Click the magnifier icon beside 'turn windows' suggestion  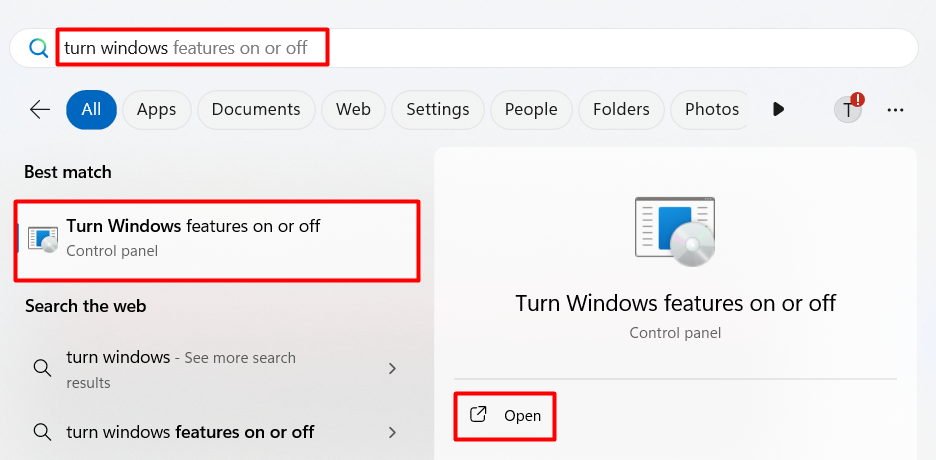click(42, 368)
